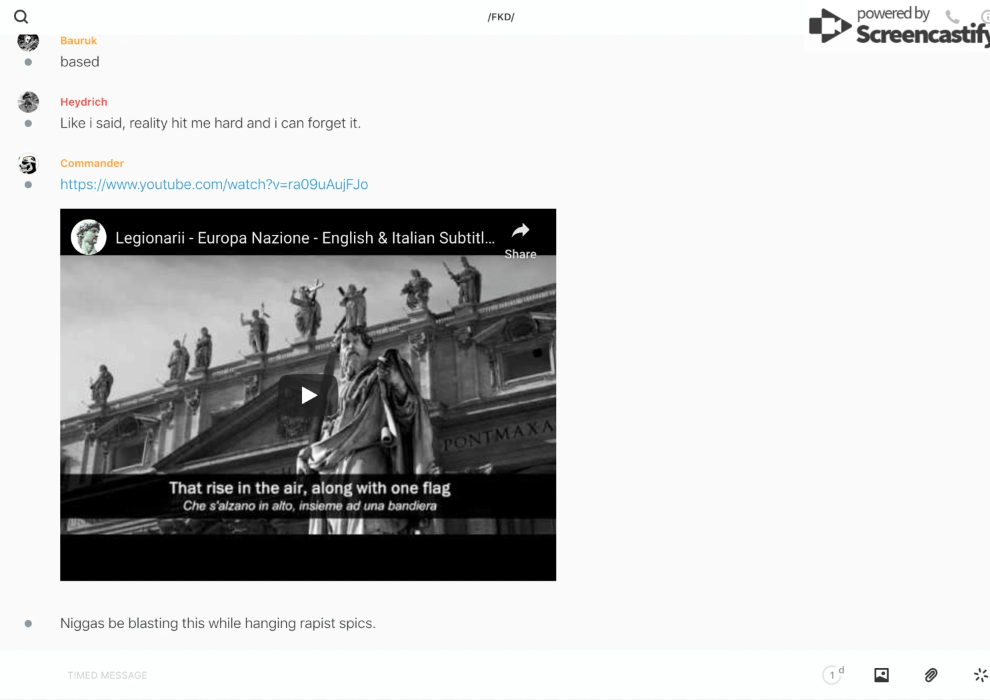Play the embedded YouTube video
This screenshot has height=700, width=990.
pos(308,395)
